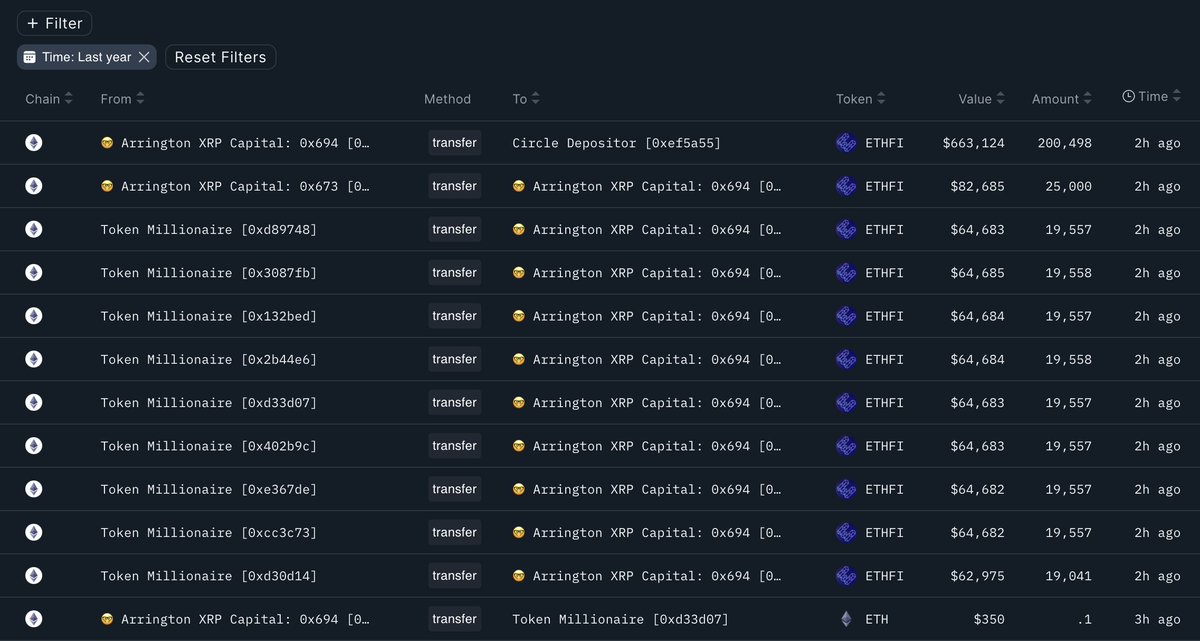This screenshot has height=641, width=1200.
Task: Open Token Millionaire [0xd89748] address
Action: (x=209, y=229)
